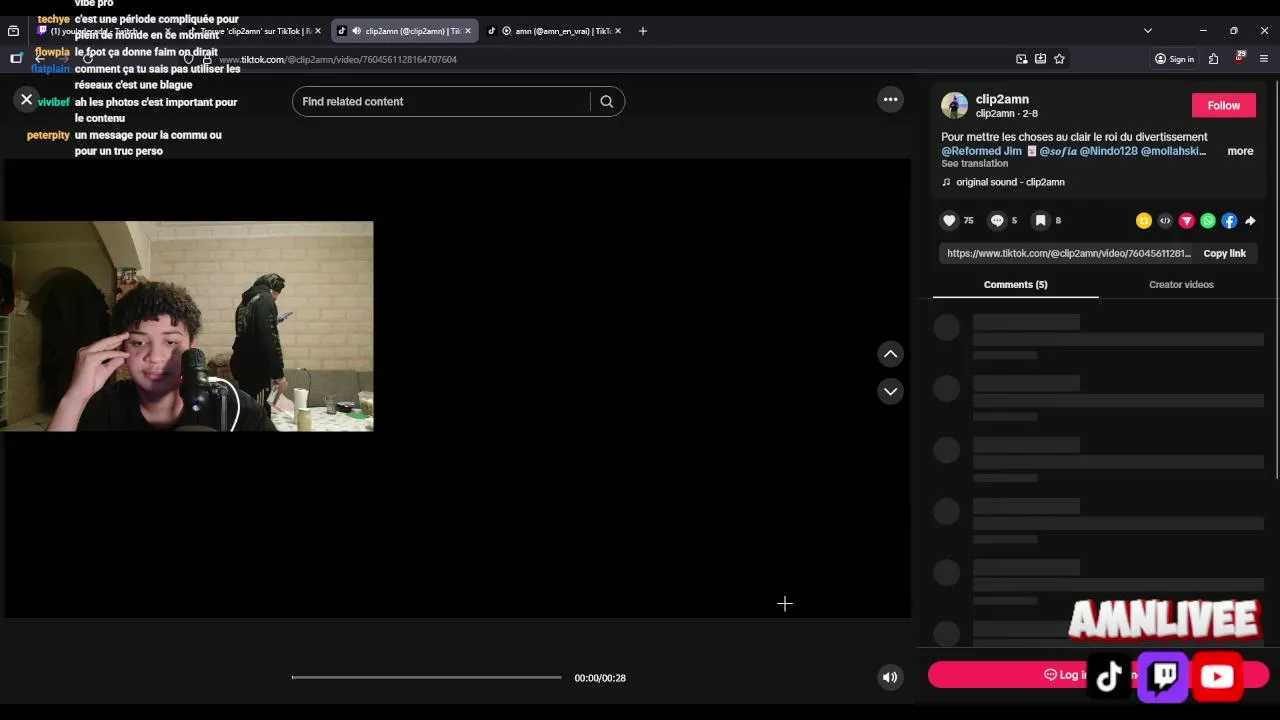Viewport: 1280px width, 720px height.
Task: Mute the video with speaker icon
Action: (x=889, y=677)
